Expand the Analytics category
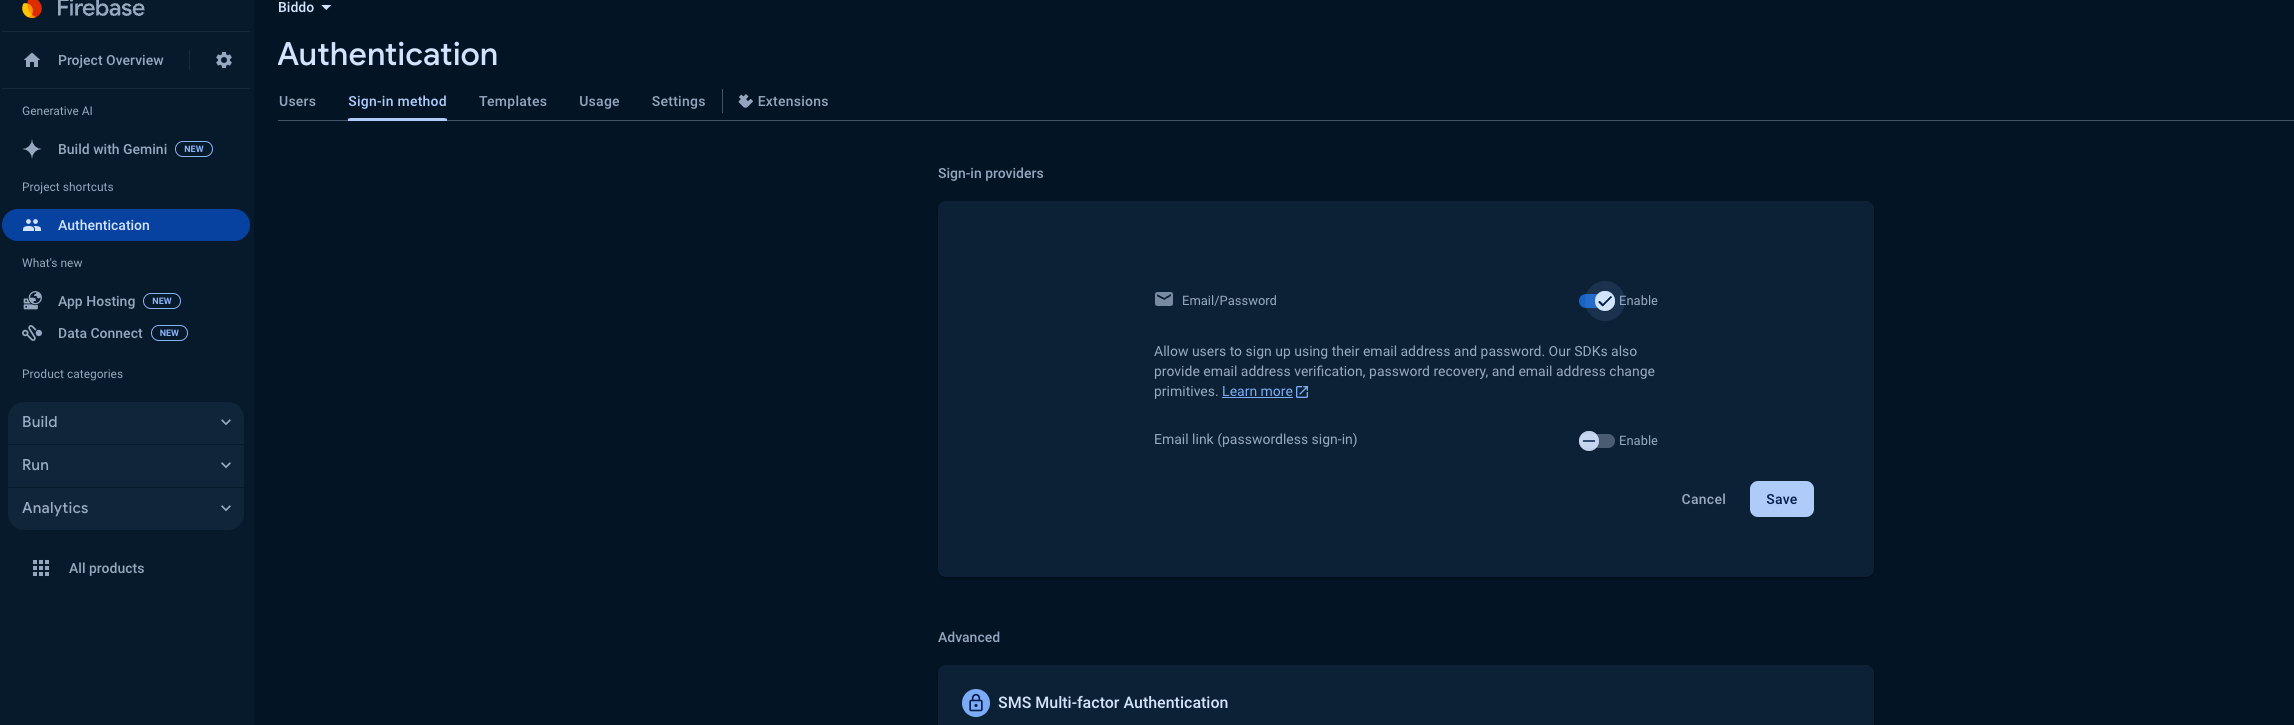Image resolution: width=2294 pixels, height=725 pixels. (126, 508)
